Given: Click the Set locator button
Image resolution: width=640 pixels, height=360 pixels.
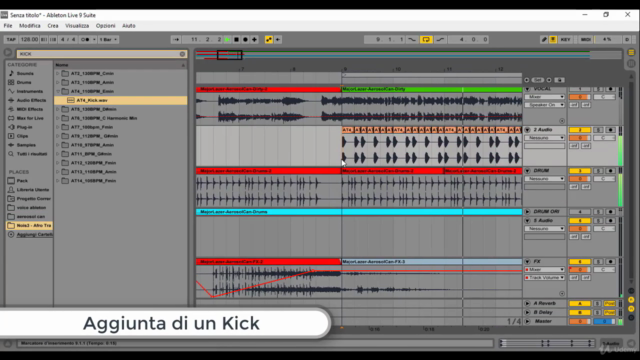Looking at the screenshot, I should coord(538,80).
